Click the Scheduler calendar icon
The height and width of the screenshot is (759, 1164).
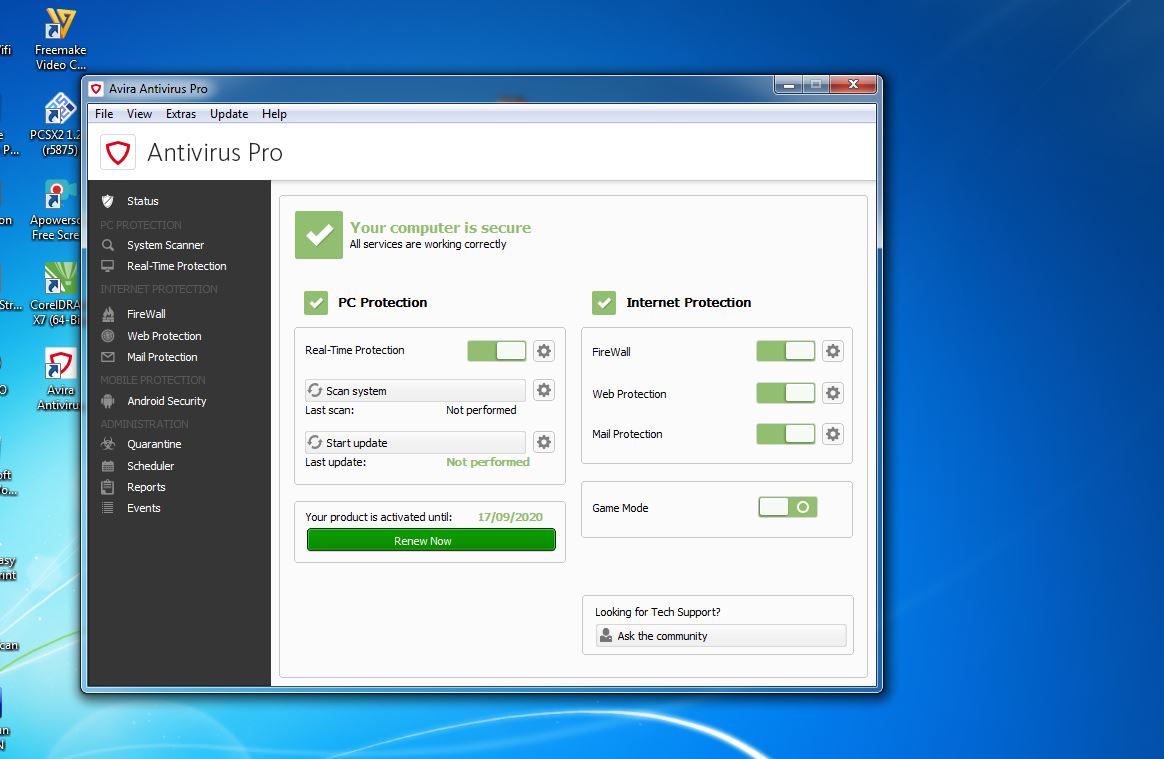(x=108, y=466)
